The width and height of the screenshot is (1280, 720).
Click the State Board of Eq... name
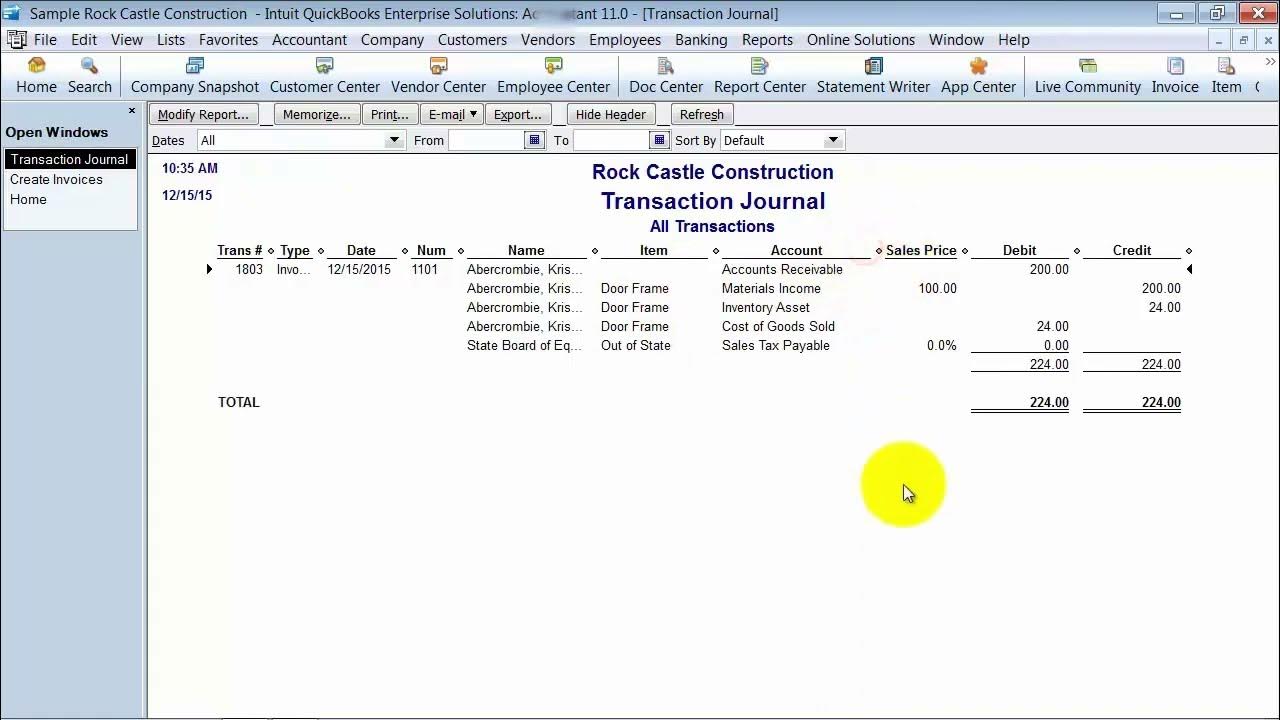[x=524, y=345]
